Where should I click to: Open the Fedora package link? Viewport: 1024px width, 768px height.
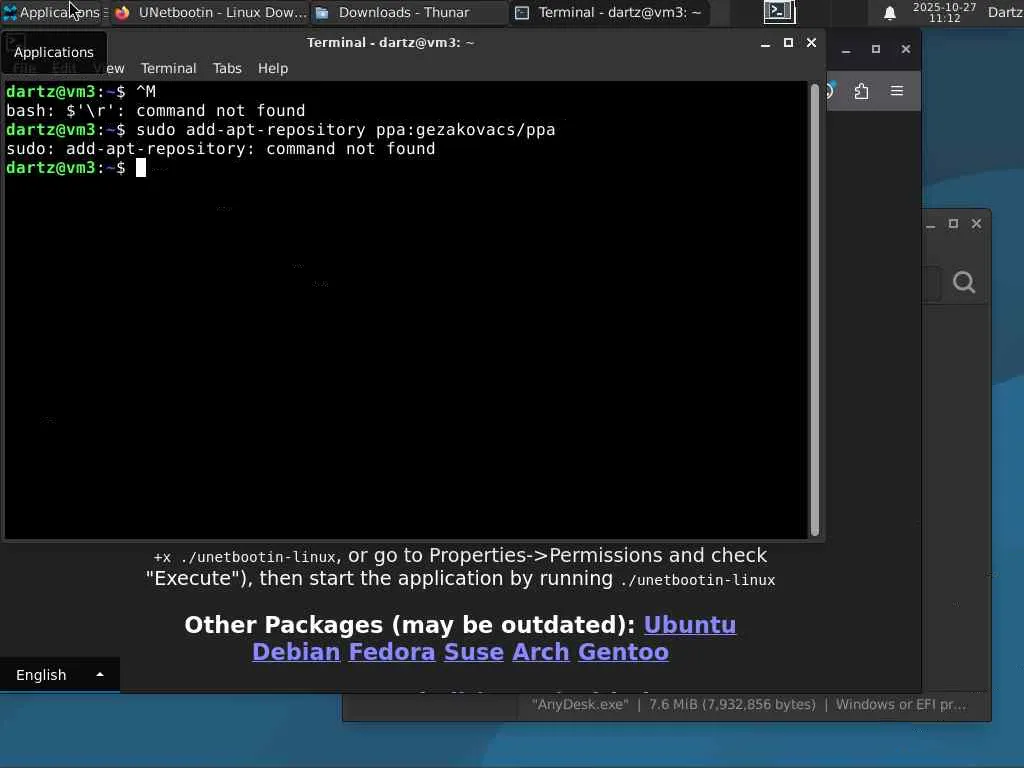click(x=392, y=652)
